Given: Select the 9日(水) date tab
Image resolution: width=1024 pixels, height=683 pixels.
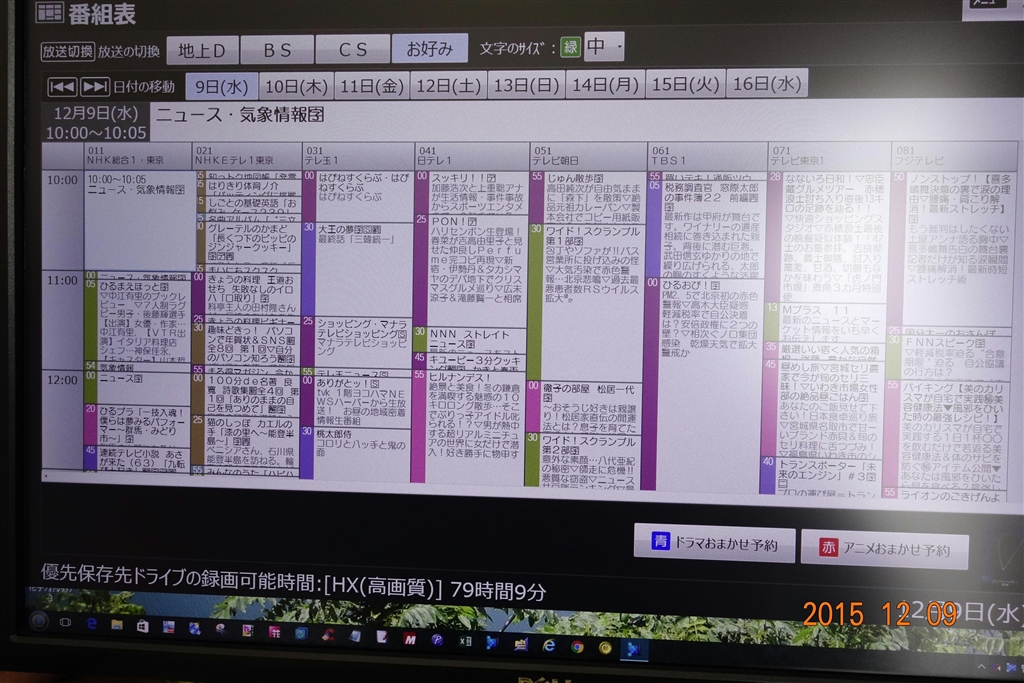Looking at the screenshot, I should point(221,86).
